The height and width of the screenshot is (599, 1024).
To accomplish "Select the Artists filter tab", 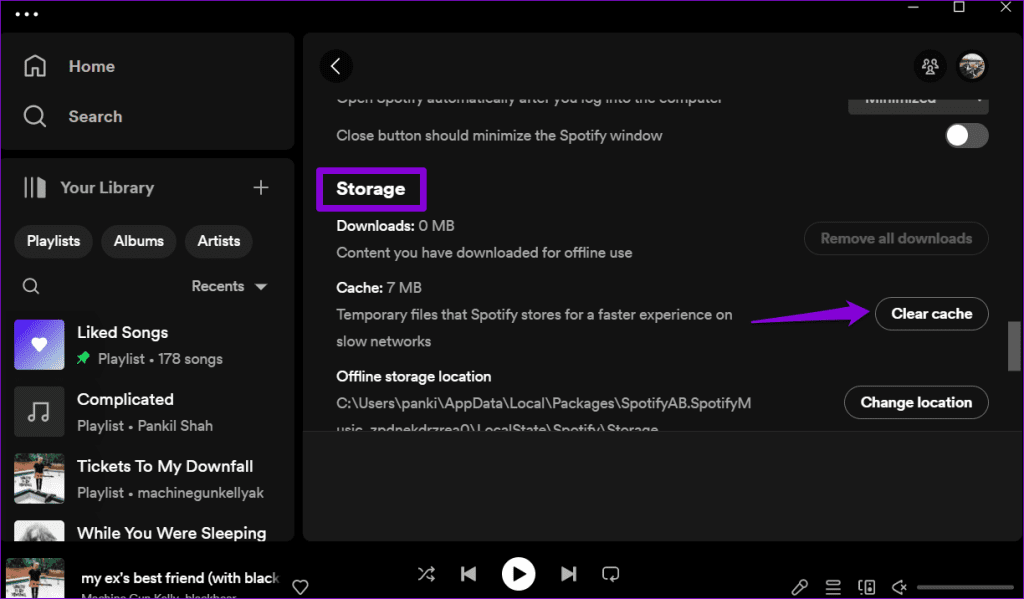I will click(219, 241).
